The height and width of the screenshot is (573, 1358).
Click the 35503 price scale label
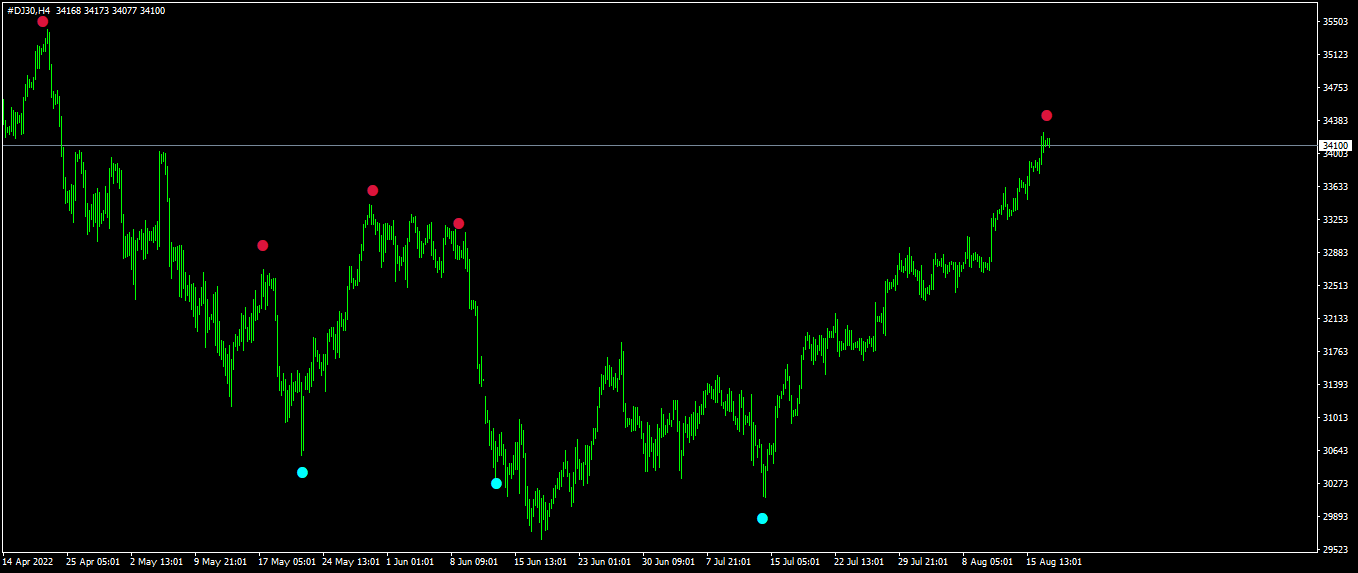(1336, 21)
